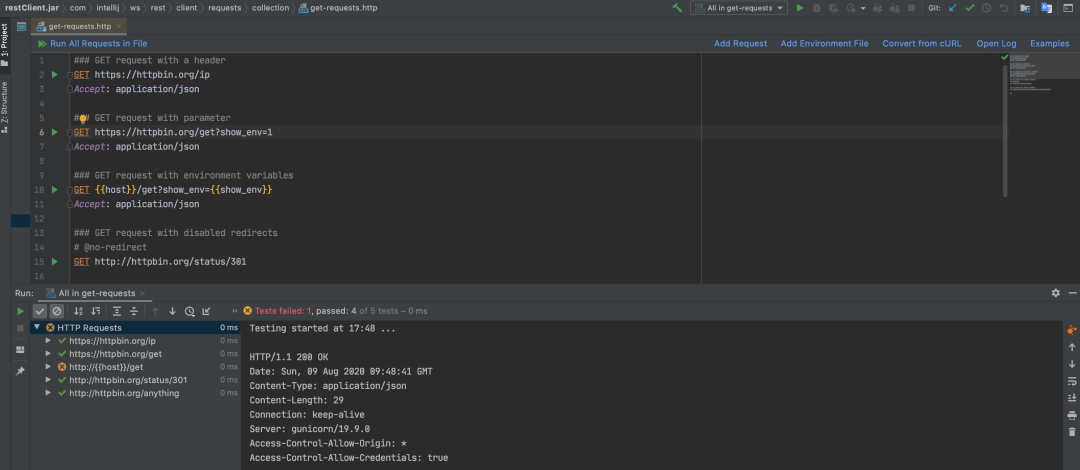
Task: Click the Add Request link
Action: (740, 43)
